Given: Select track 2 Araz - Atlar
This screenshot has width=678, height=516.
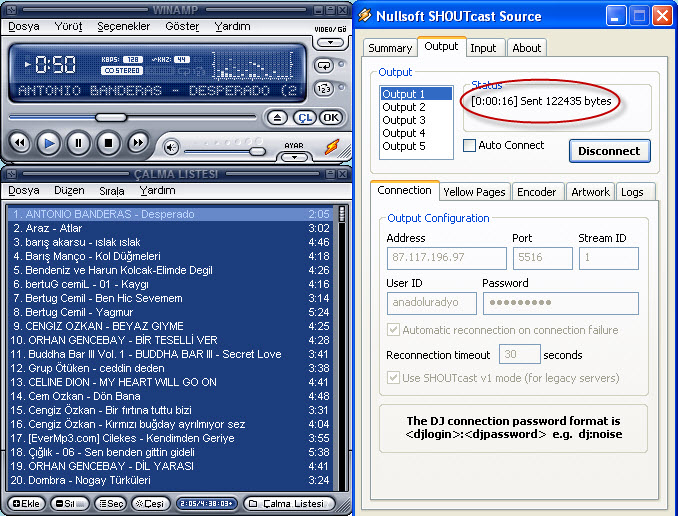Looking at the screenshot, I should click(170, 228).
